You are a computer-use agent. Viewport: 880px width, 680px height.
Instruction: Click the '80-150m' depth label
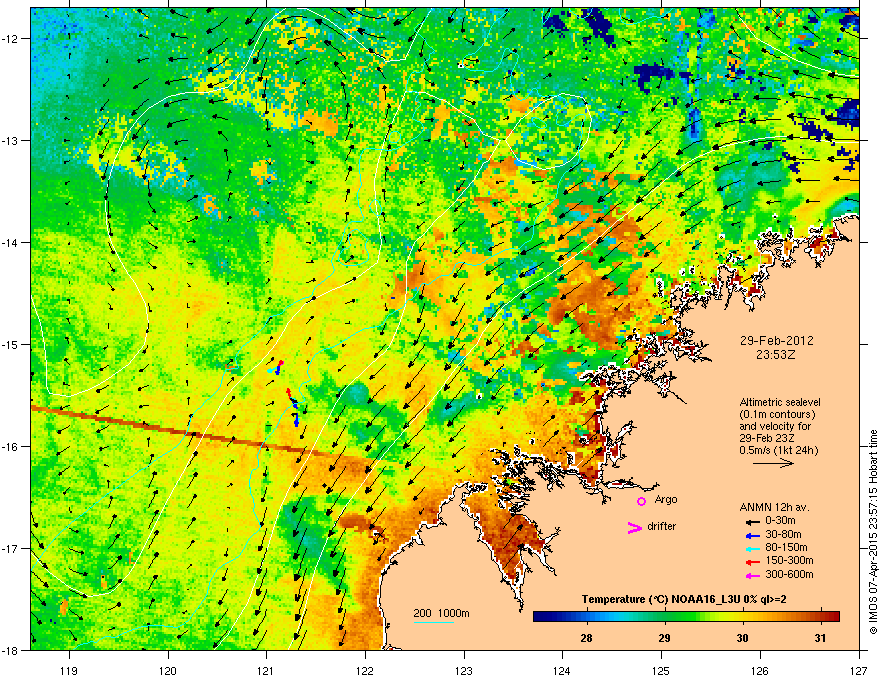786,547
